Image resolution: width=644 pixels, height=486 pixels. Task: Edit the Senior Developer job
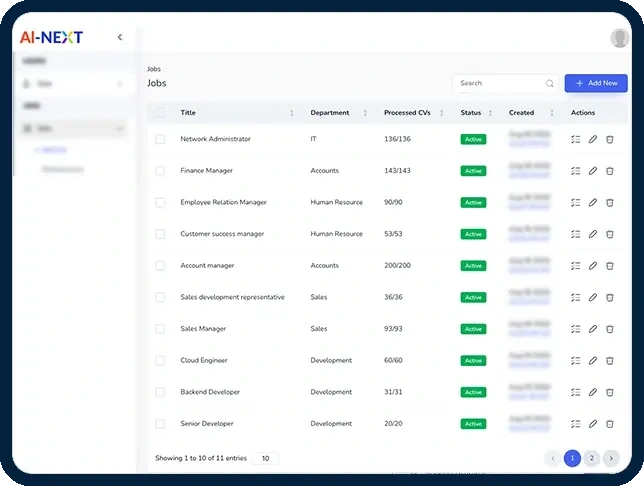[x=593, y=424]
